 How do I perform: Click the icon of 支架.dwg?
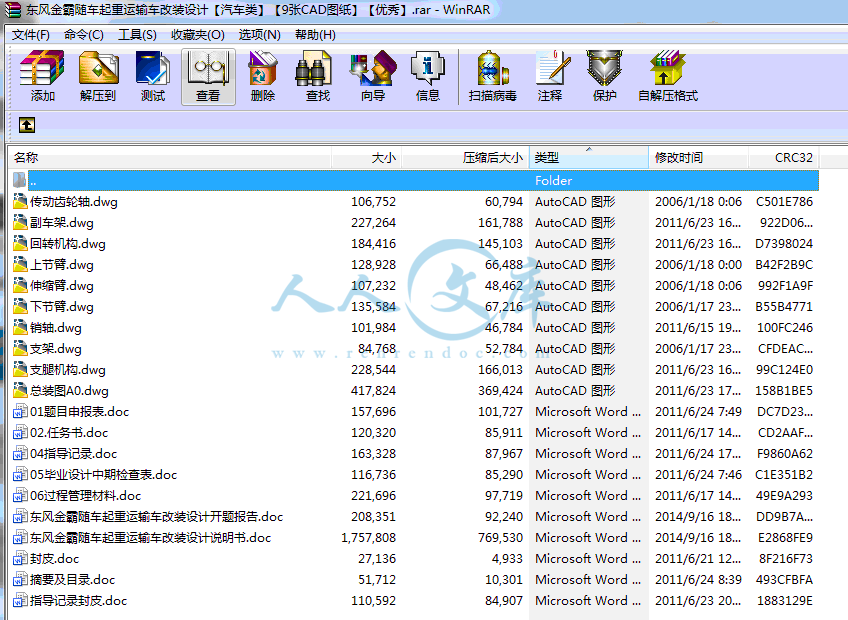pyautogui.click(x=20, y=348)
